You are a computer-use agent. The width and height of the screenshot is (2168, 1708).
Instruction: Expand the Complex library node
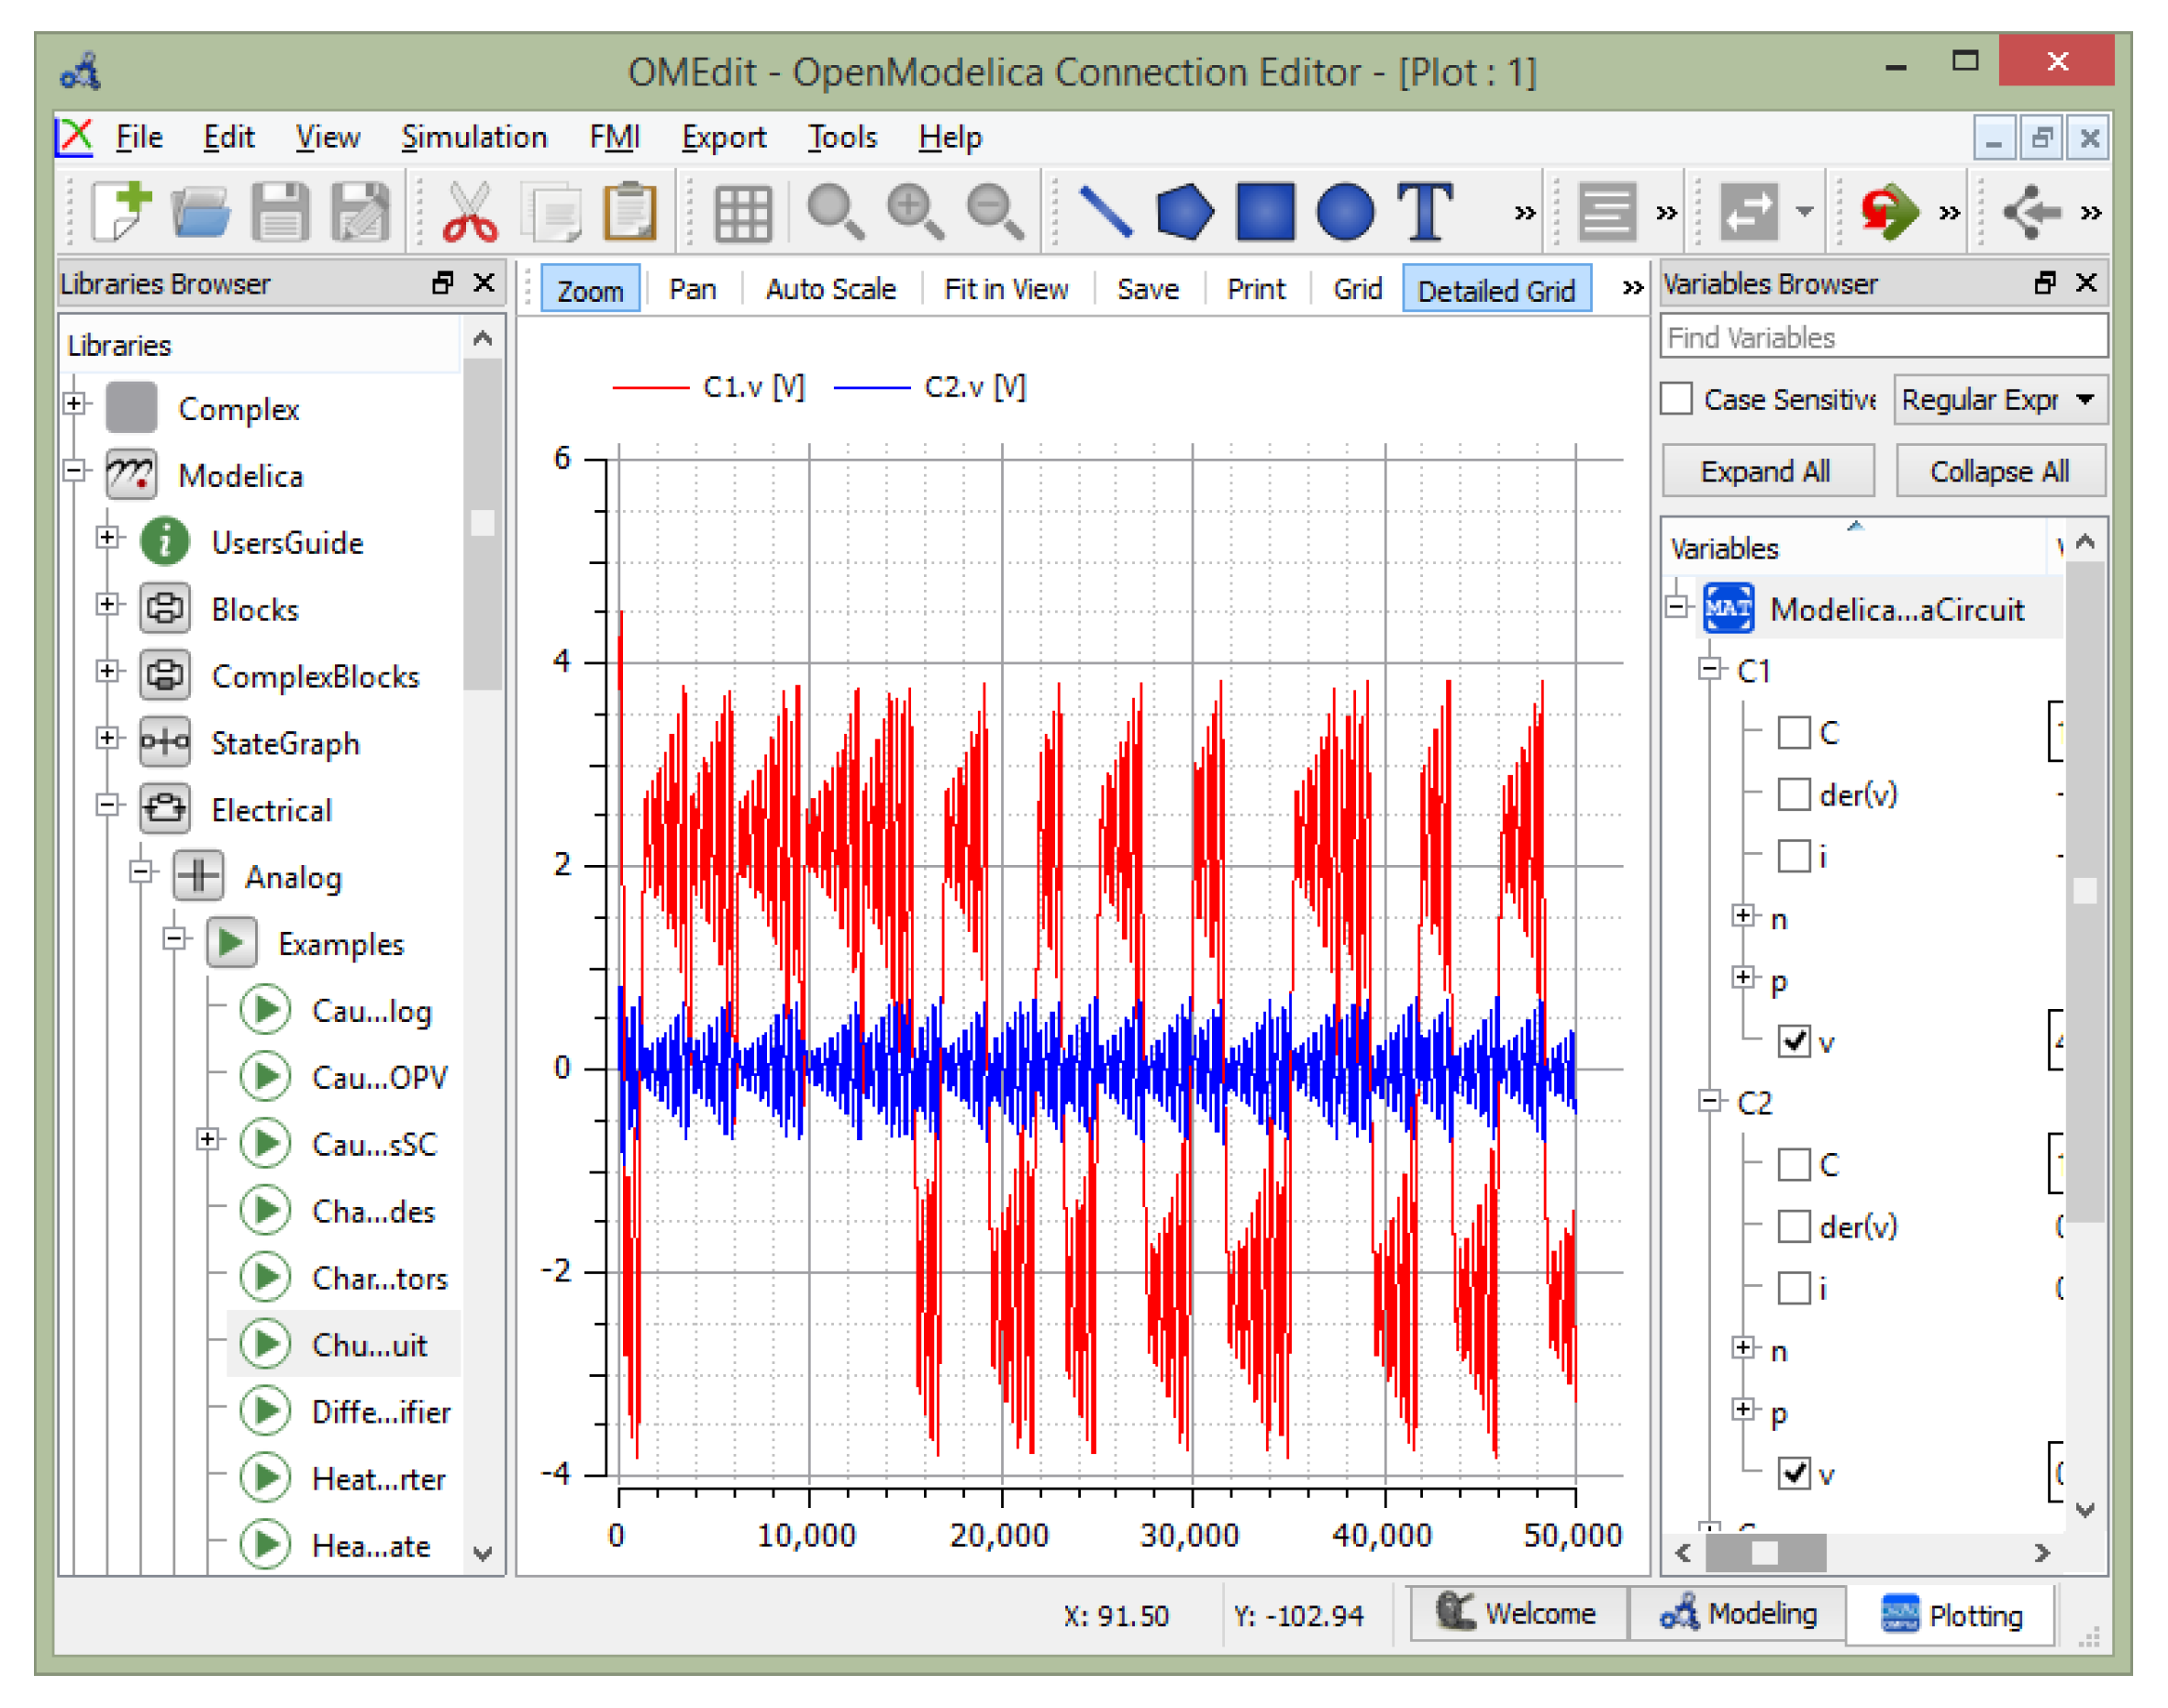(74, 405)
